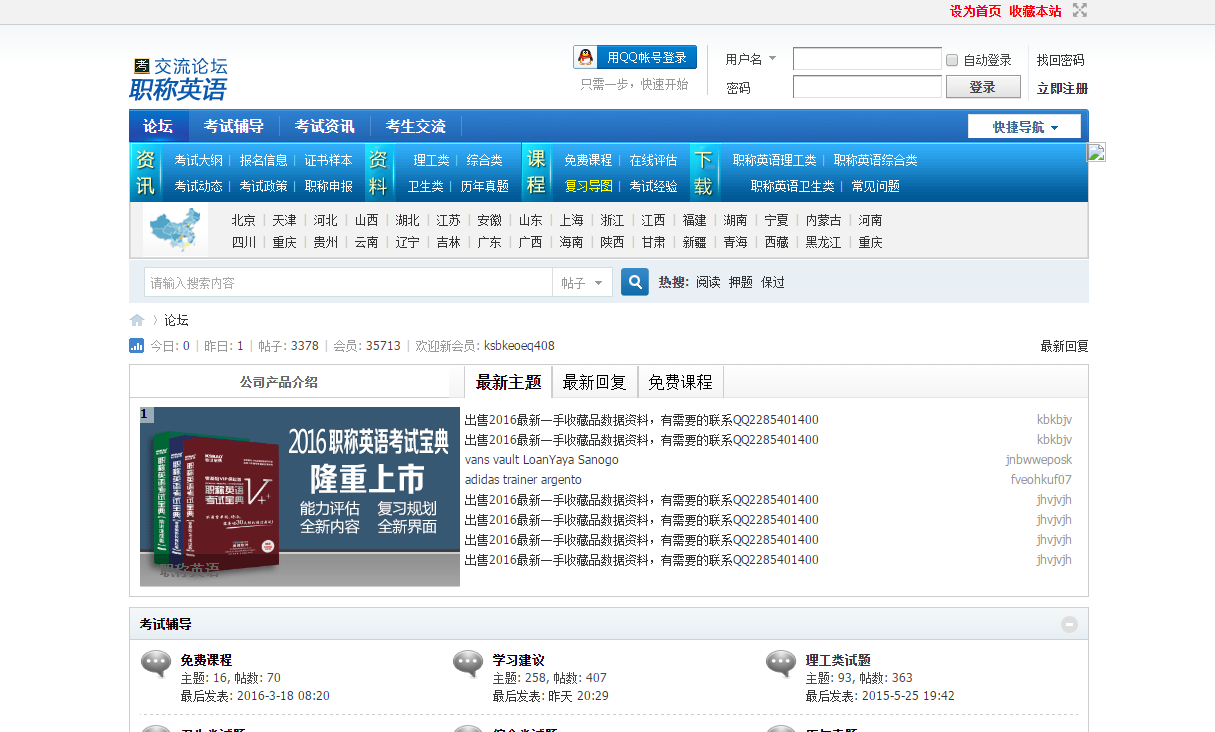Select the home icon in the breadcrumb
This screenshot has width=1215, height=732.
(x=136, y=320)
